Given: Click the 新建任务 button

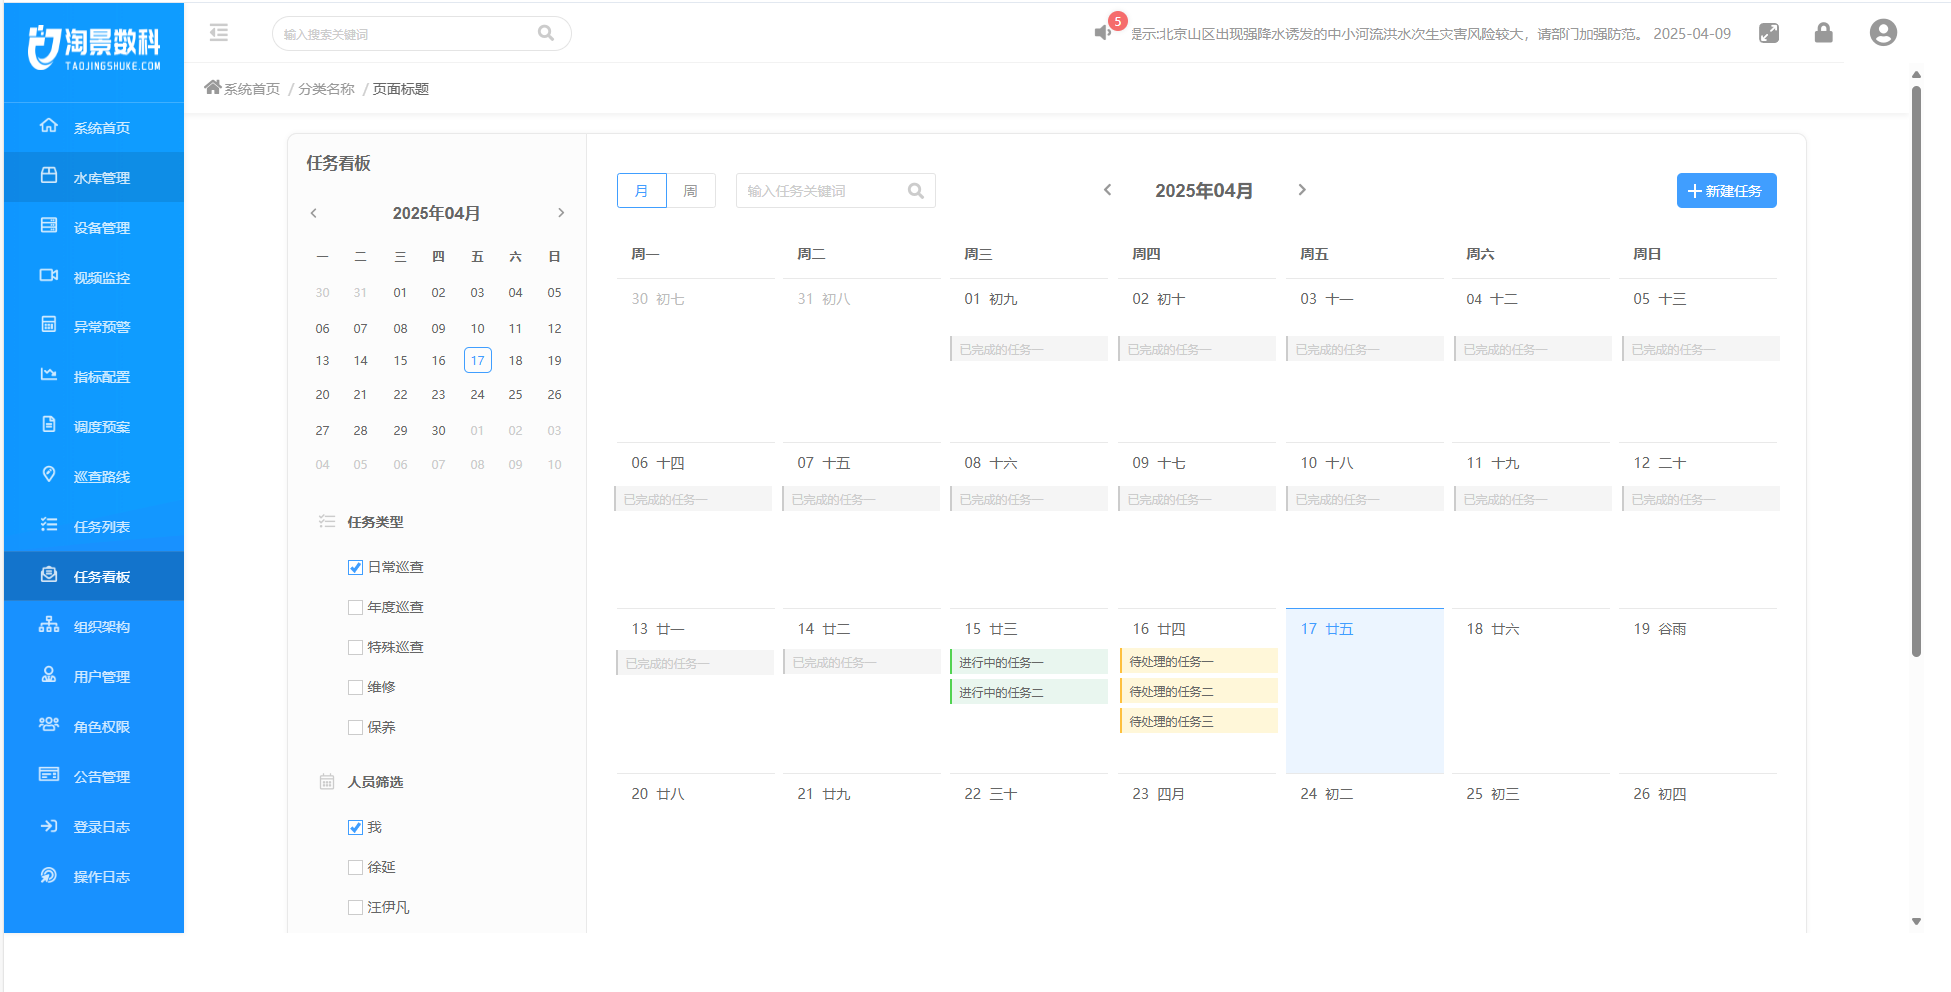Looking at the screenshot, I should pyautogui.click(x=1726, y=191).
